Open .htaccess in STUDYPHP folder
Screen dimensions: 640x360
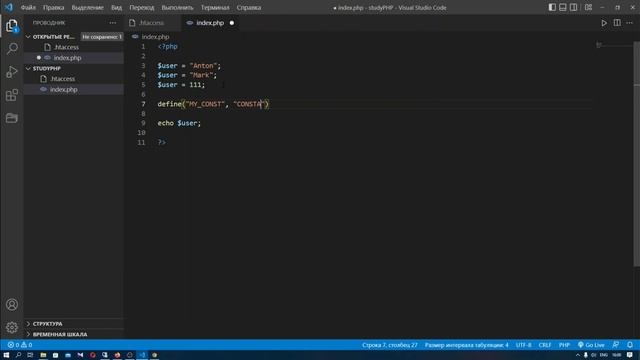[74, 79]
